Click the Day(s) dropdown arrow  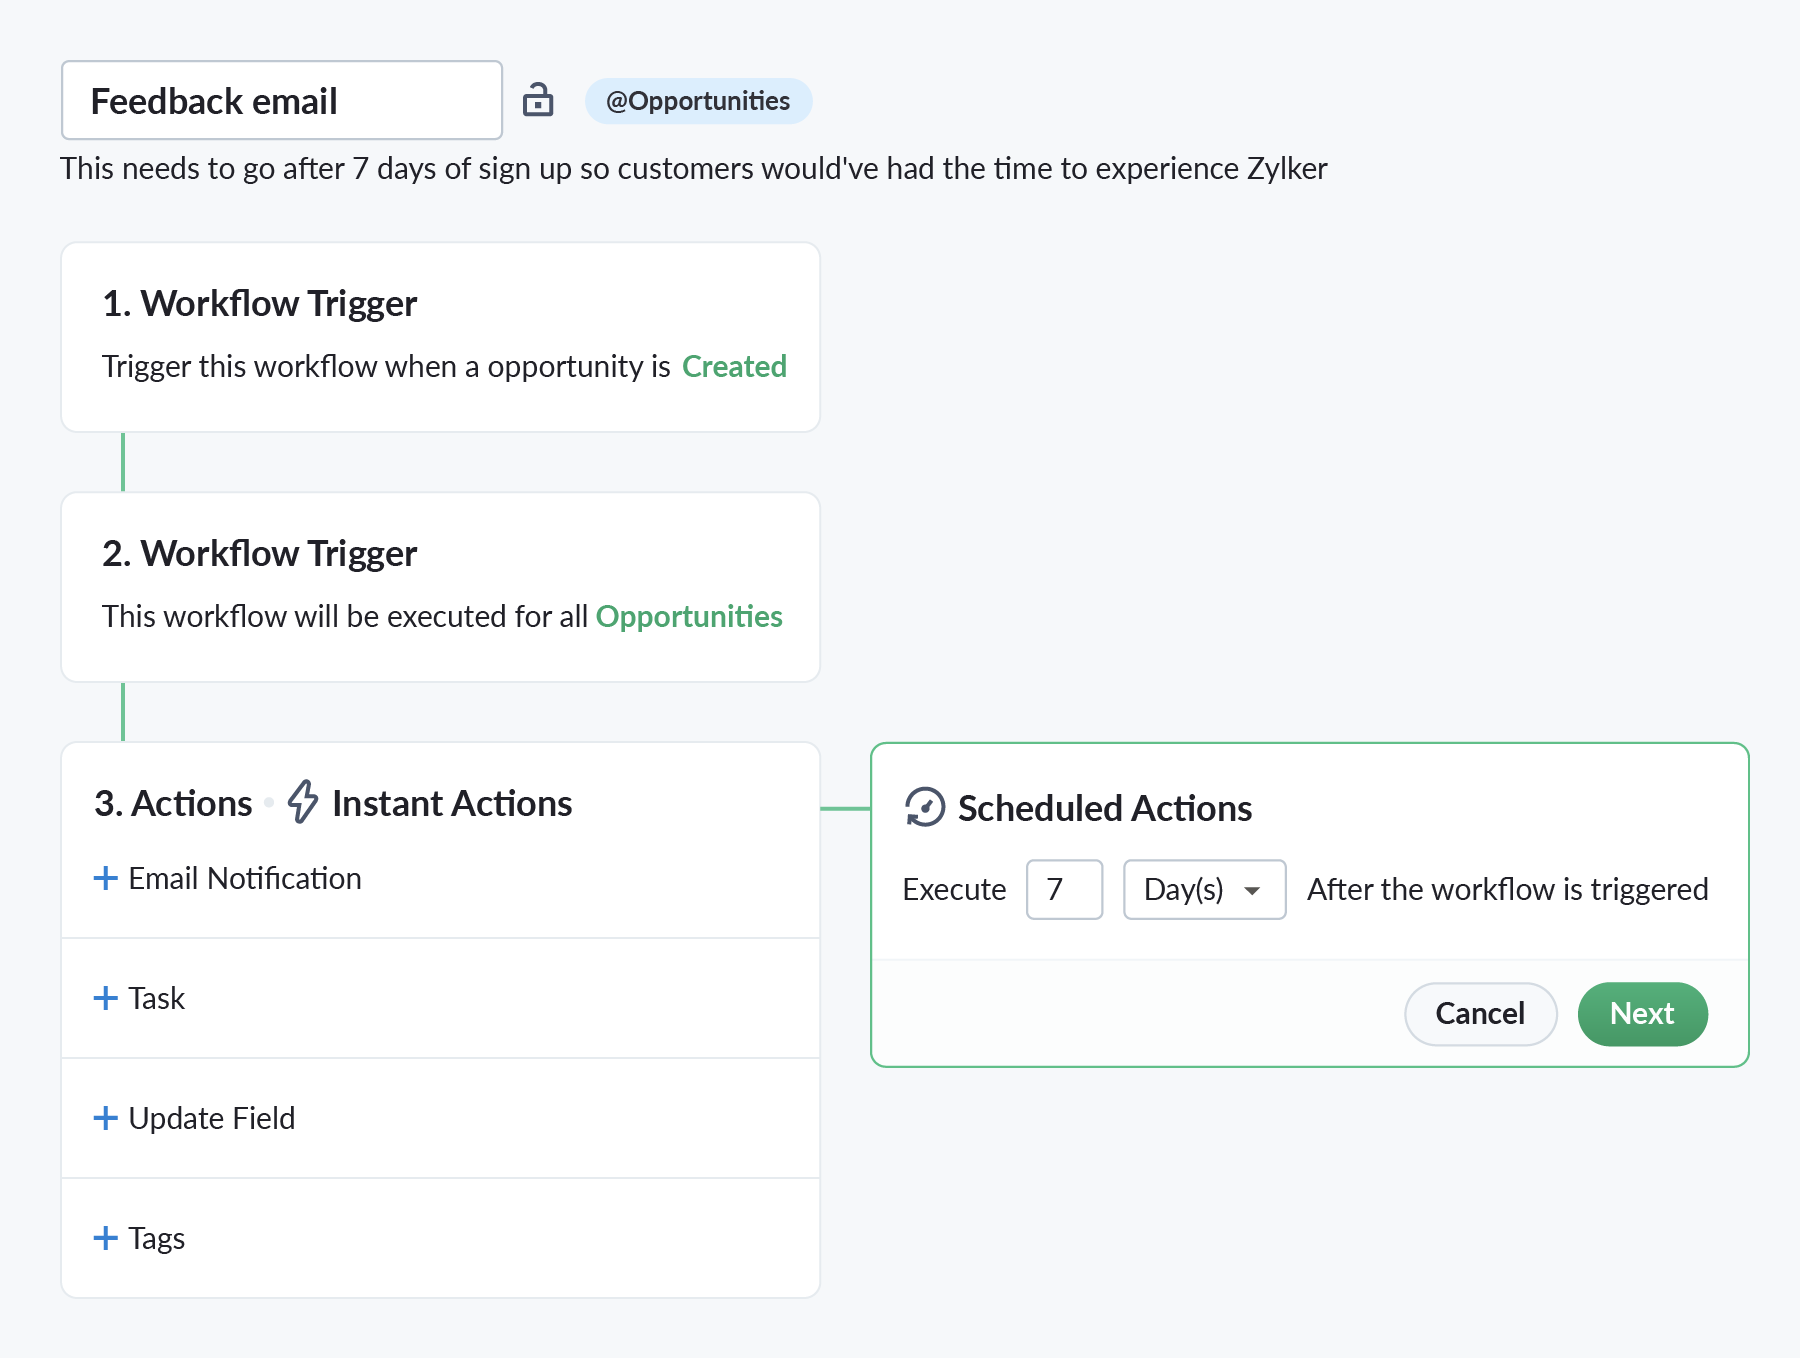[1252, 890]
